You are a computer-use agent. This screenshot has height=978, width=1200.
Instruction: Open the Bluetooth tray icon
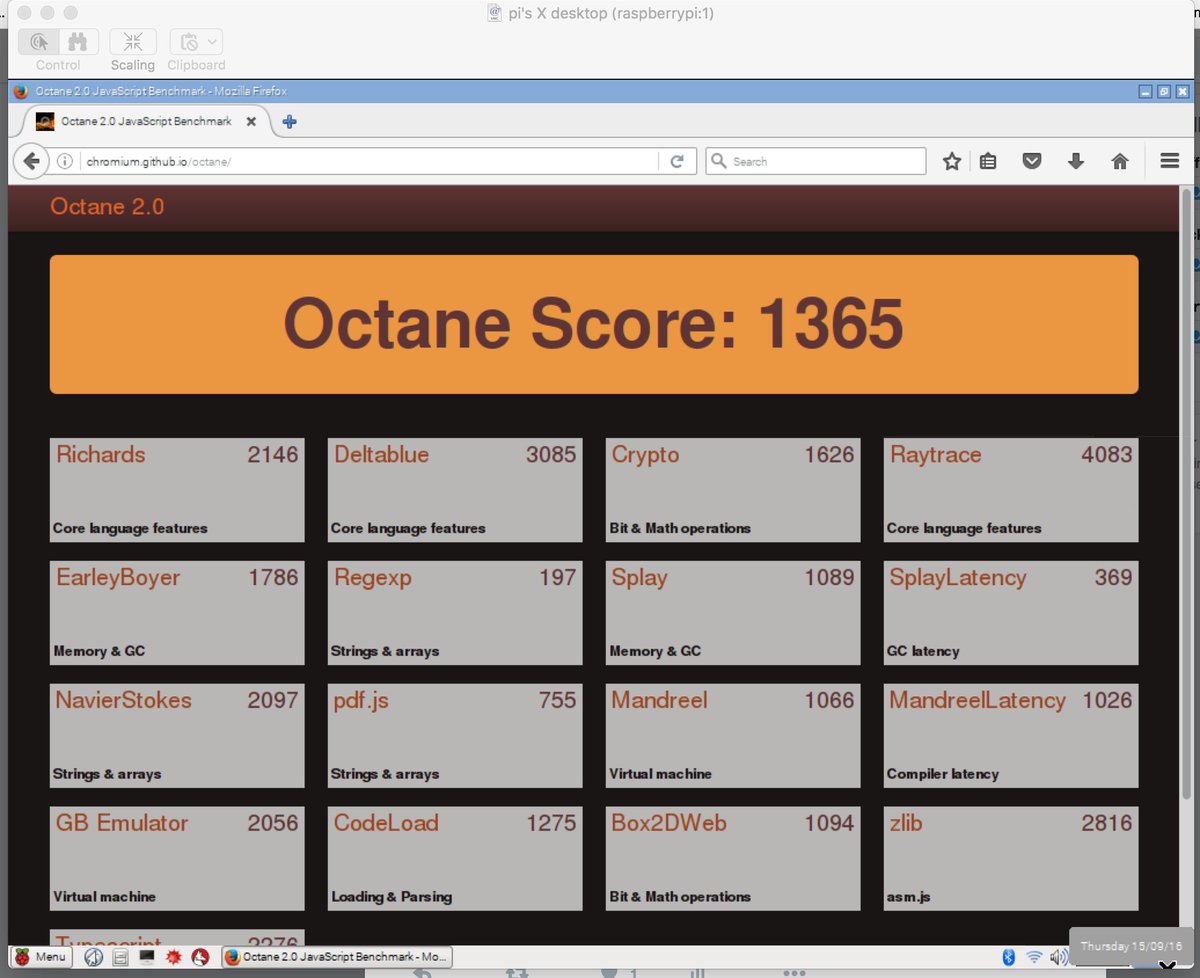1009,957
